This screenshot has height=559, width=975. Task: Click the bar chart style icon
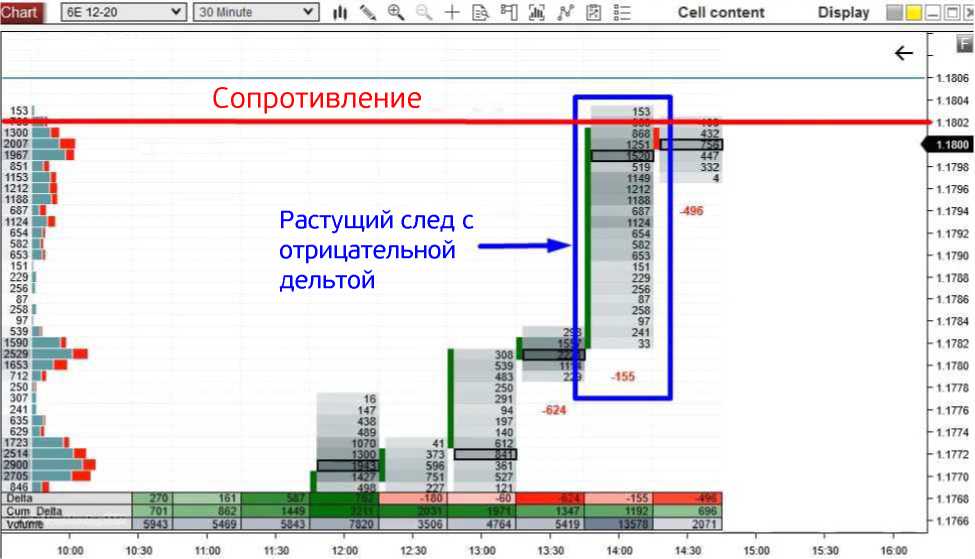pos(340,13)
